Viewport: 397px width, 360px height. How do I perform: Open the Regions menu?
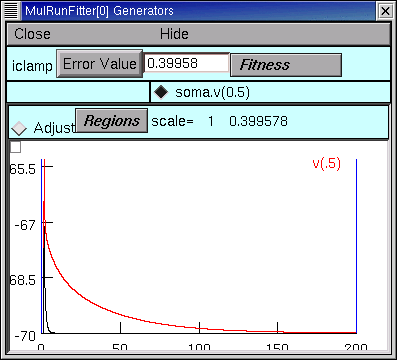112,121
